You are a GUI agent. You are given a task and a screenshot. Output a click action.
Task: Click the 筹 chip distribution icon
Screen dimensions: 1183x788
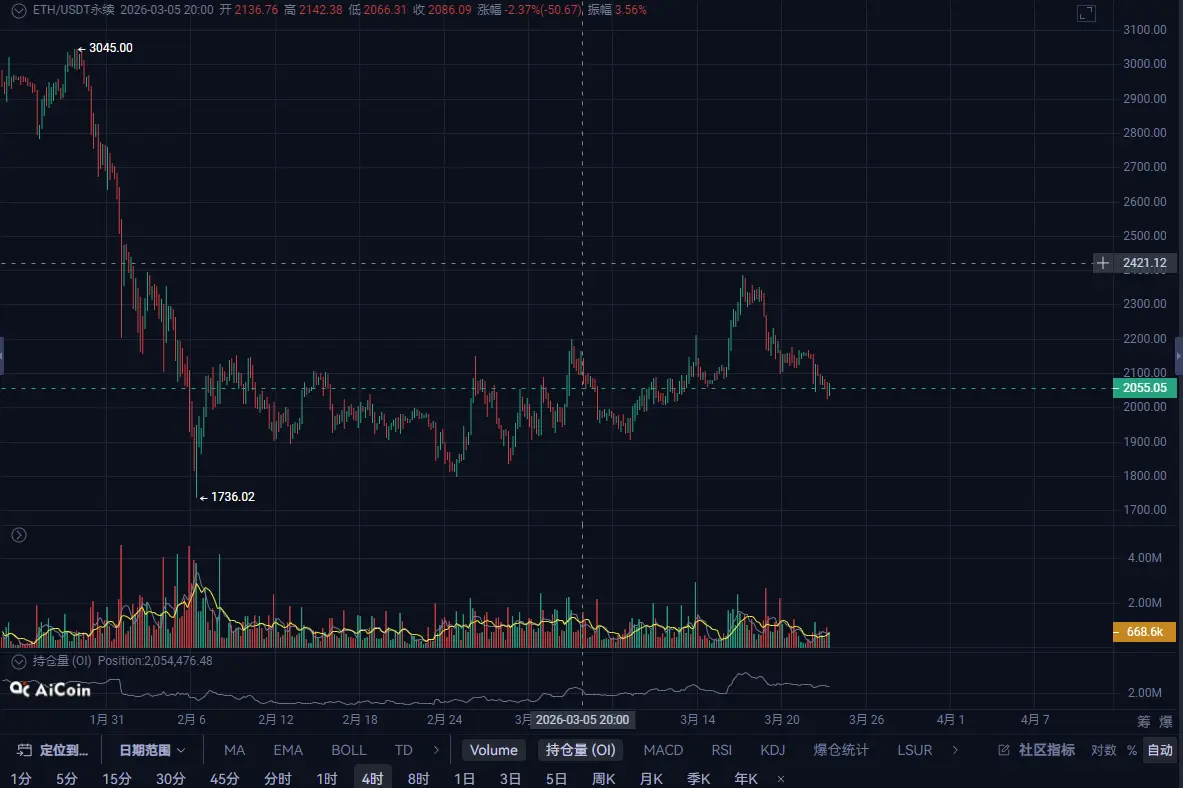click(1144, 722)
